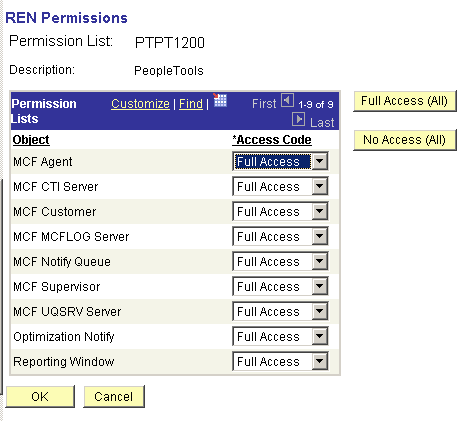Click the PTPT1200 permission list value
The width and height of the screenshot is (463, 421).
[x=170, y=43]
